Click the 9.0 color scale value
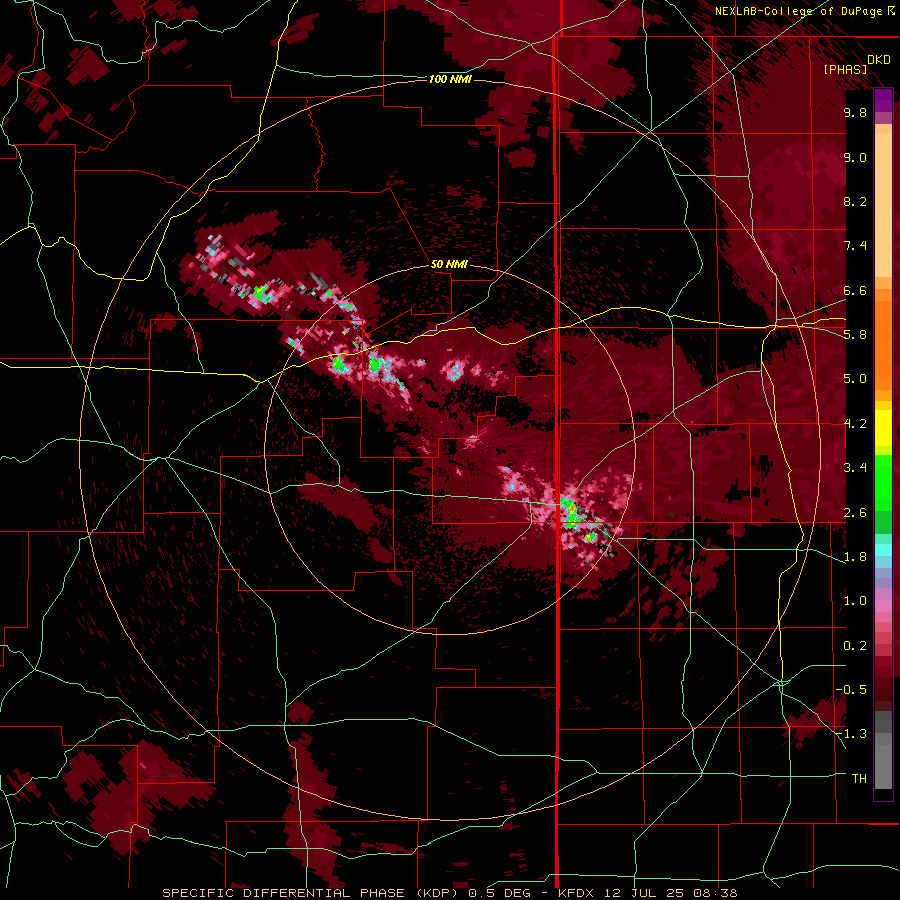The height and width of the screenshot is (900, 900). point(855,157)
